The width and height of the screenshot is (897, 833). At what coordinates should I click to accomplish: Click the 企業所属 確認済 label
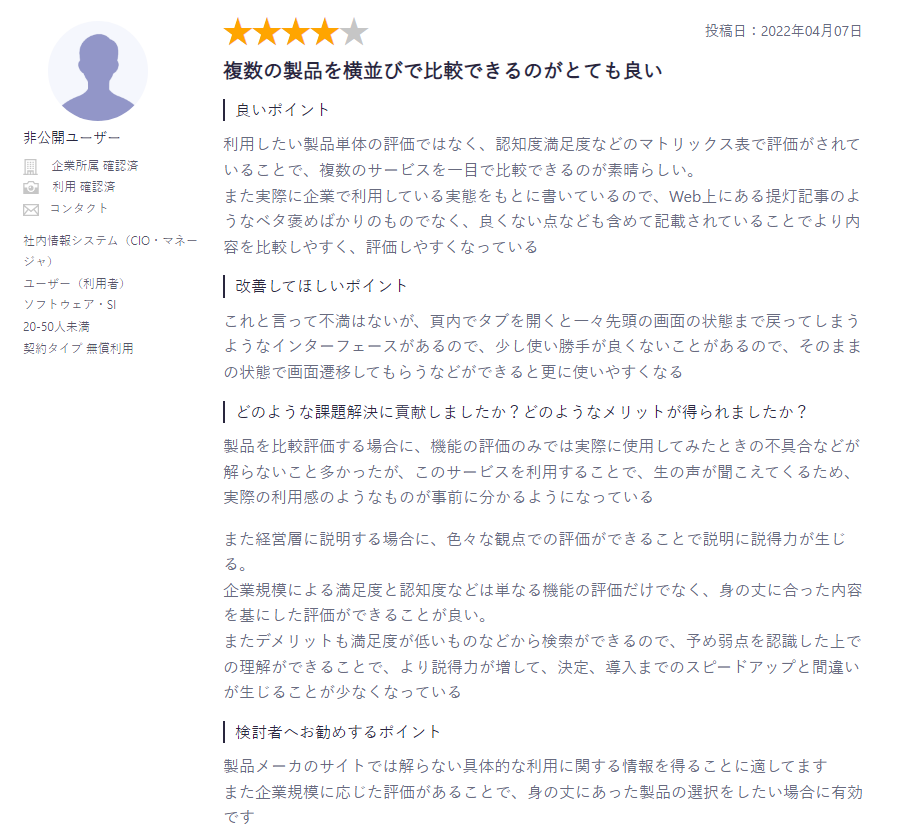pos(95,166)
